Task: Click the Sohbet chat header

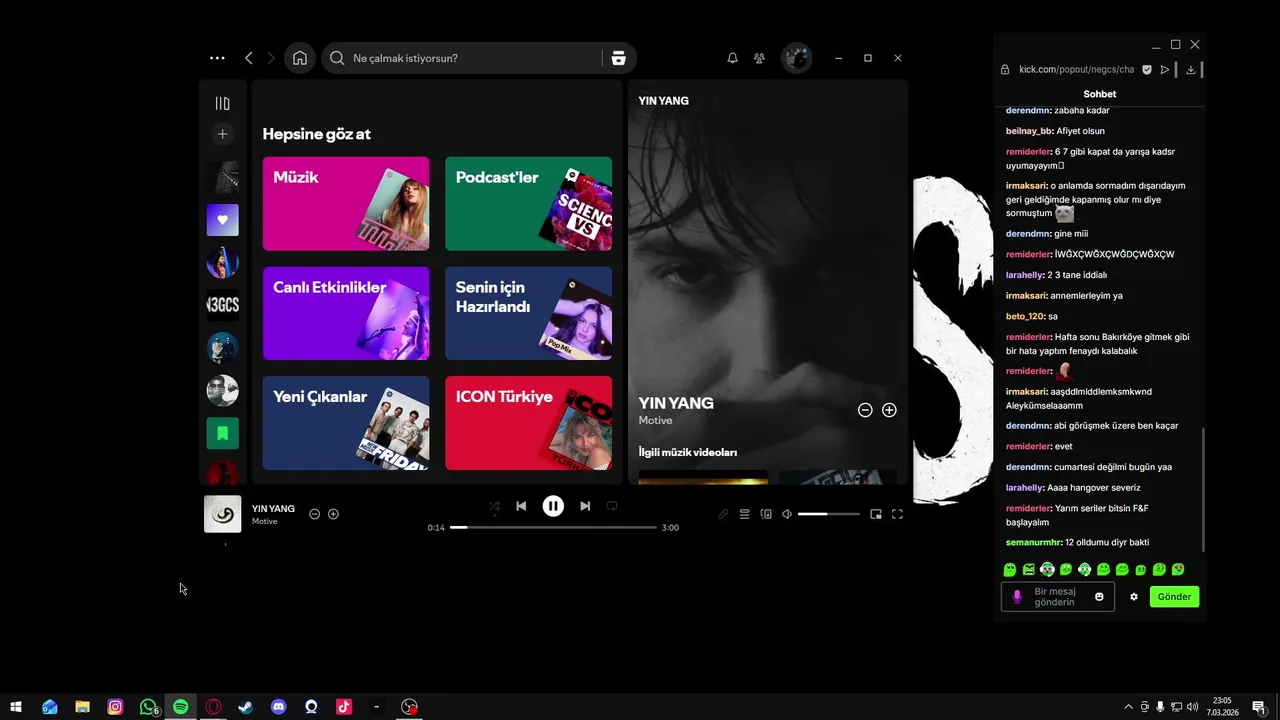Action: coord(1100,94)
